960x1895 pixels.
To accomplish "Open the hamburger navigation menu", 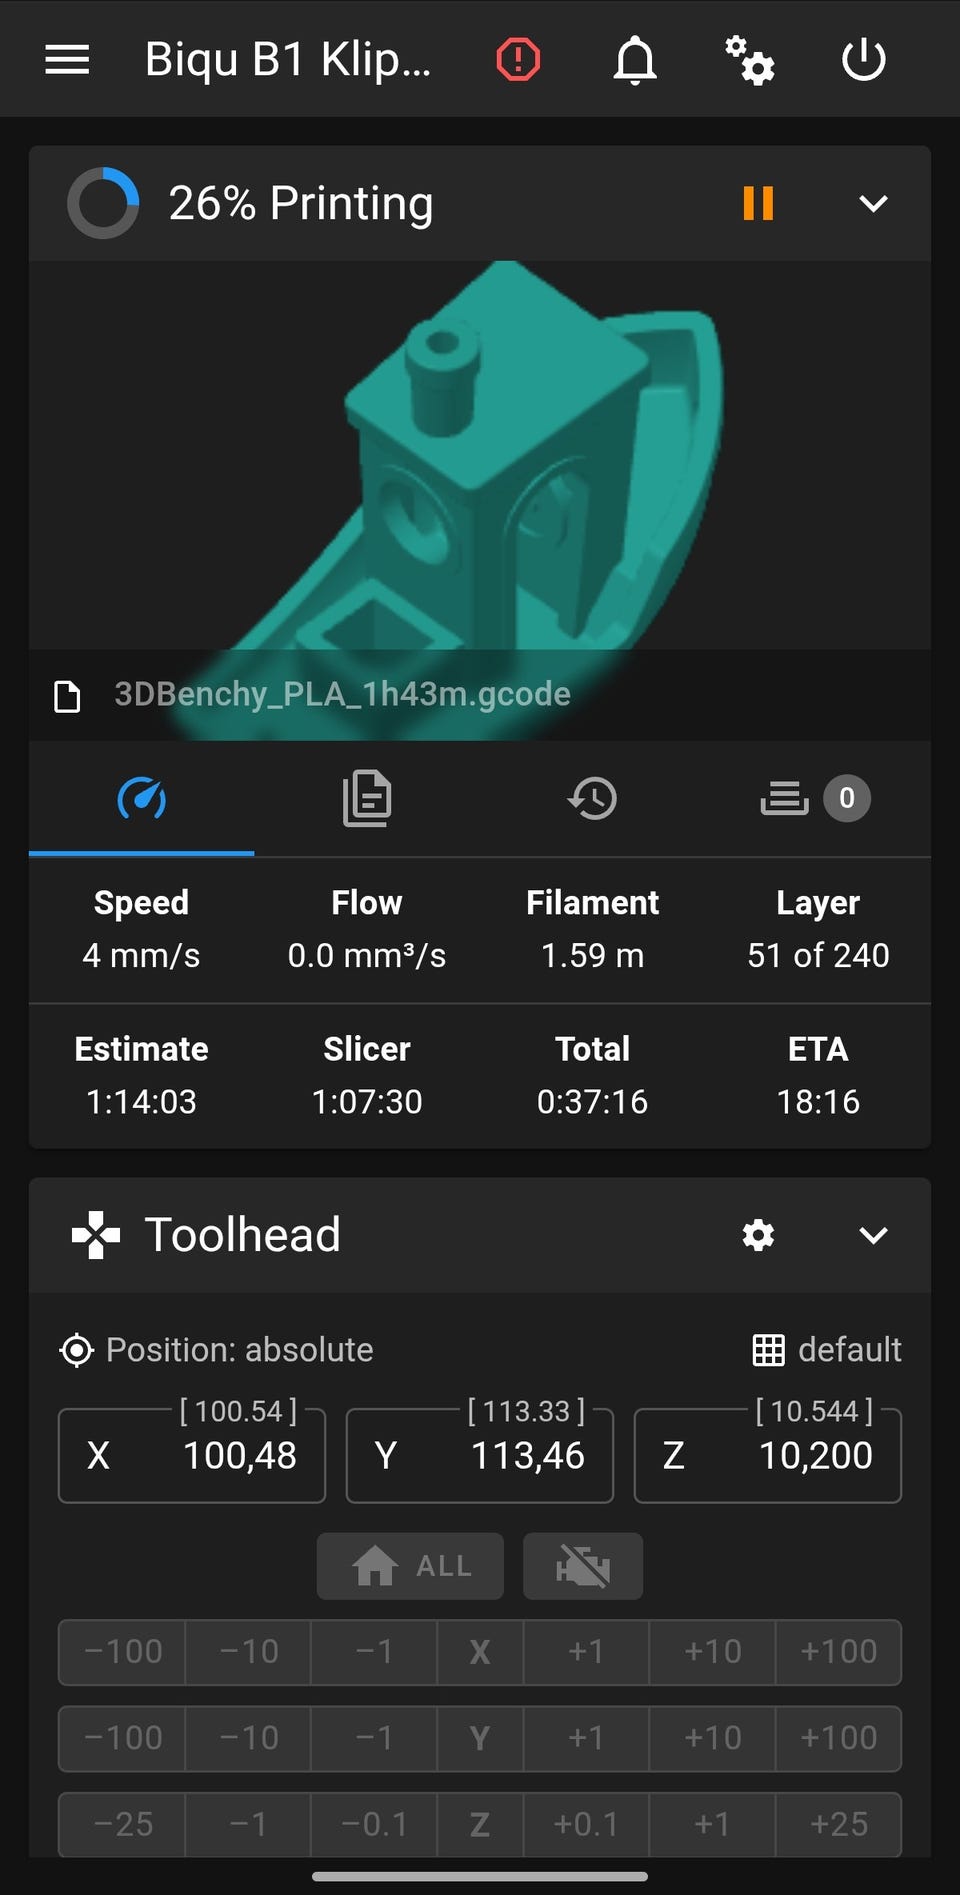I will click(x=67, y=60).
